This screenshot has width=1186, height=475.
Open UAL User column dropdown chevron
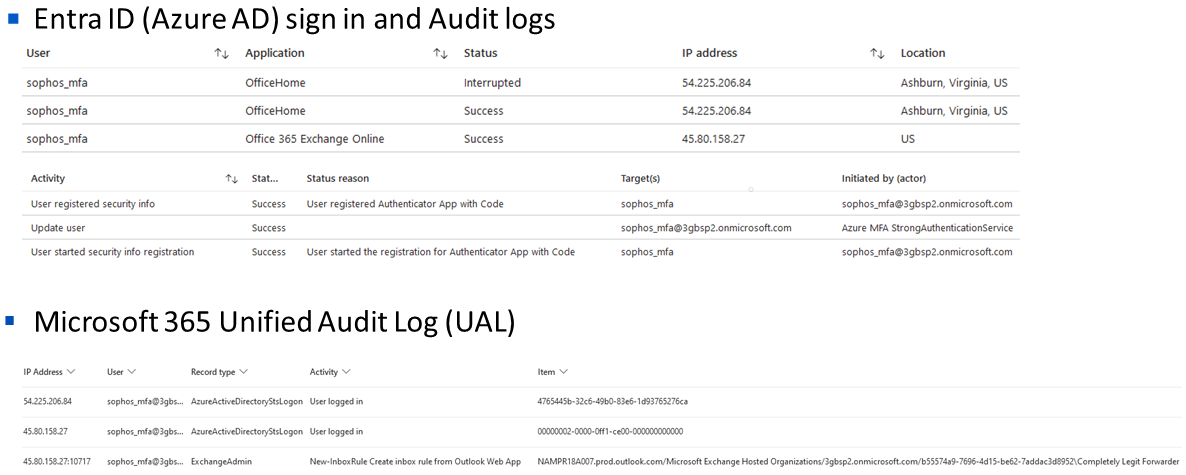(x=132, y=372)
